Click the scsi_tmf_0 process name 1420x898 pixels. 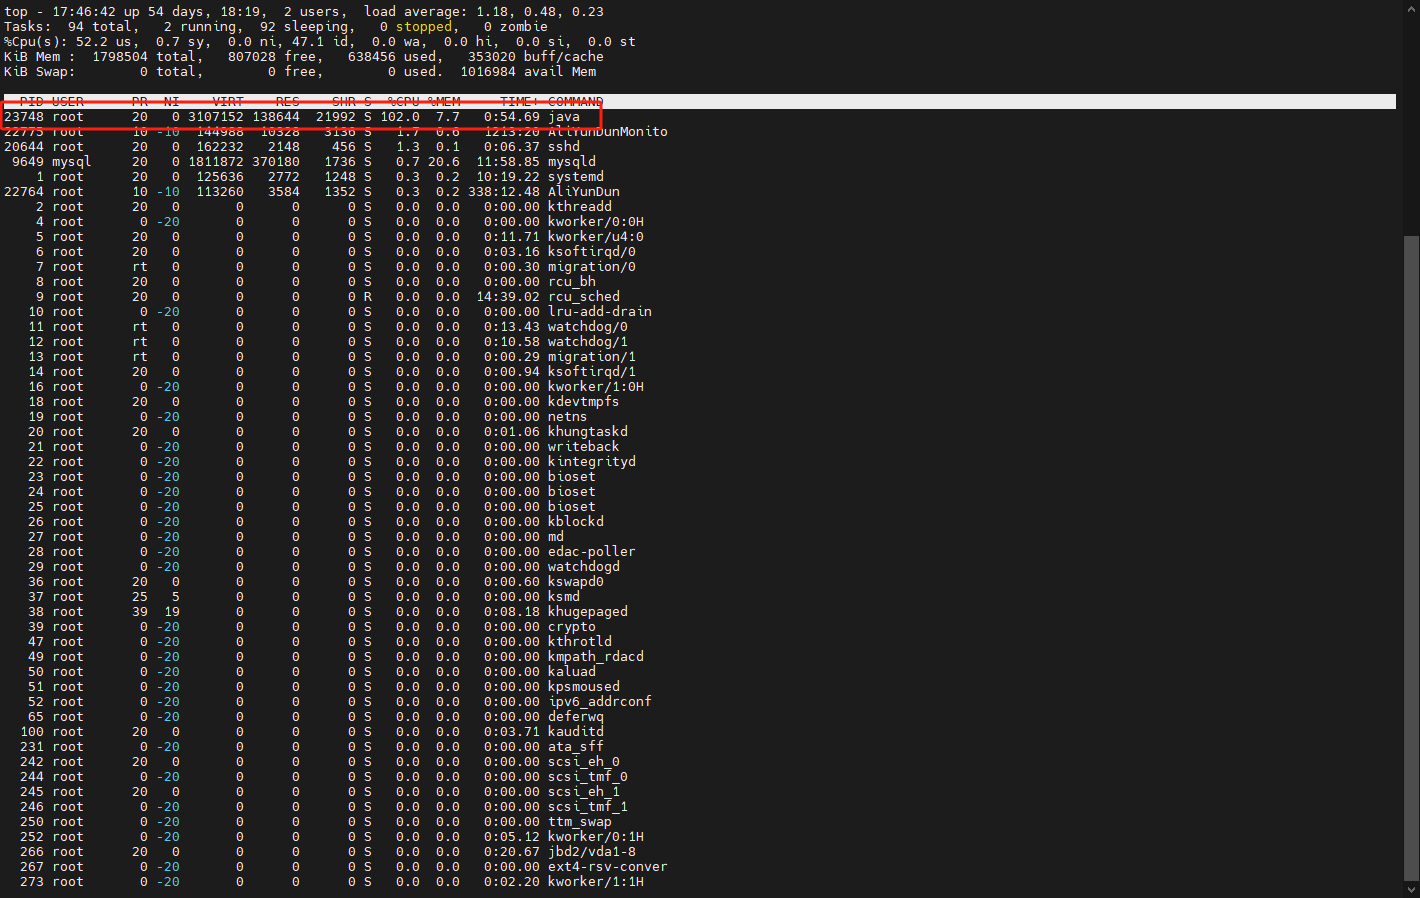(588, 777)
